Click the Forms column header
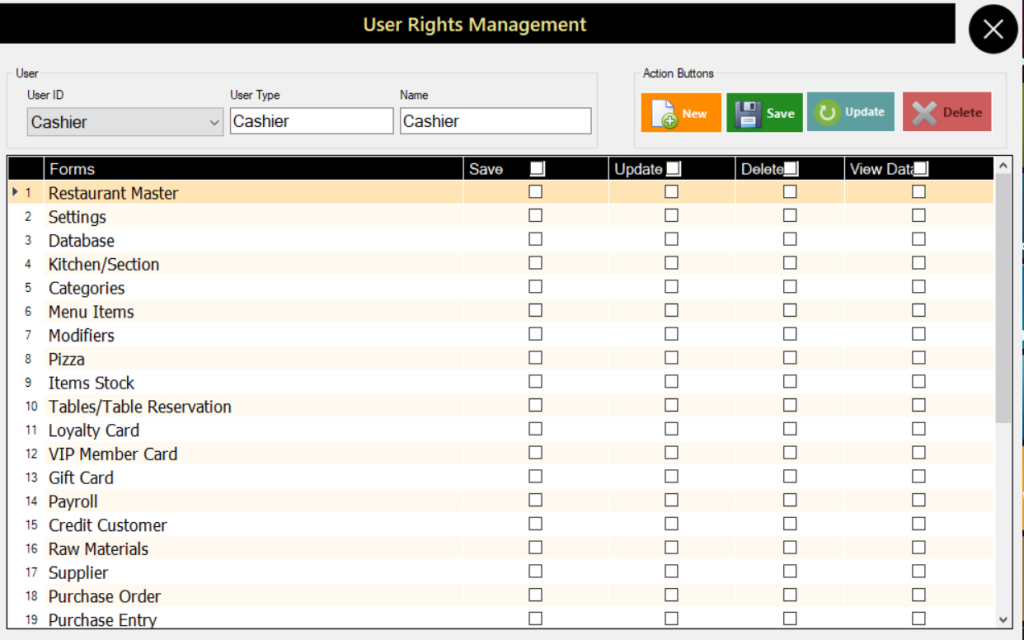This screenshot has height=640, width=1024. pyautogui.click(x=253, y=168)
